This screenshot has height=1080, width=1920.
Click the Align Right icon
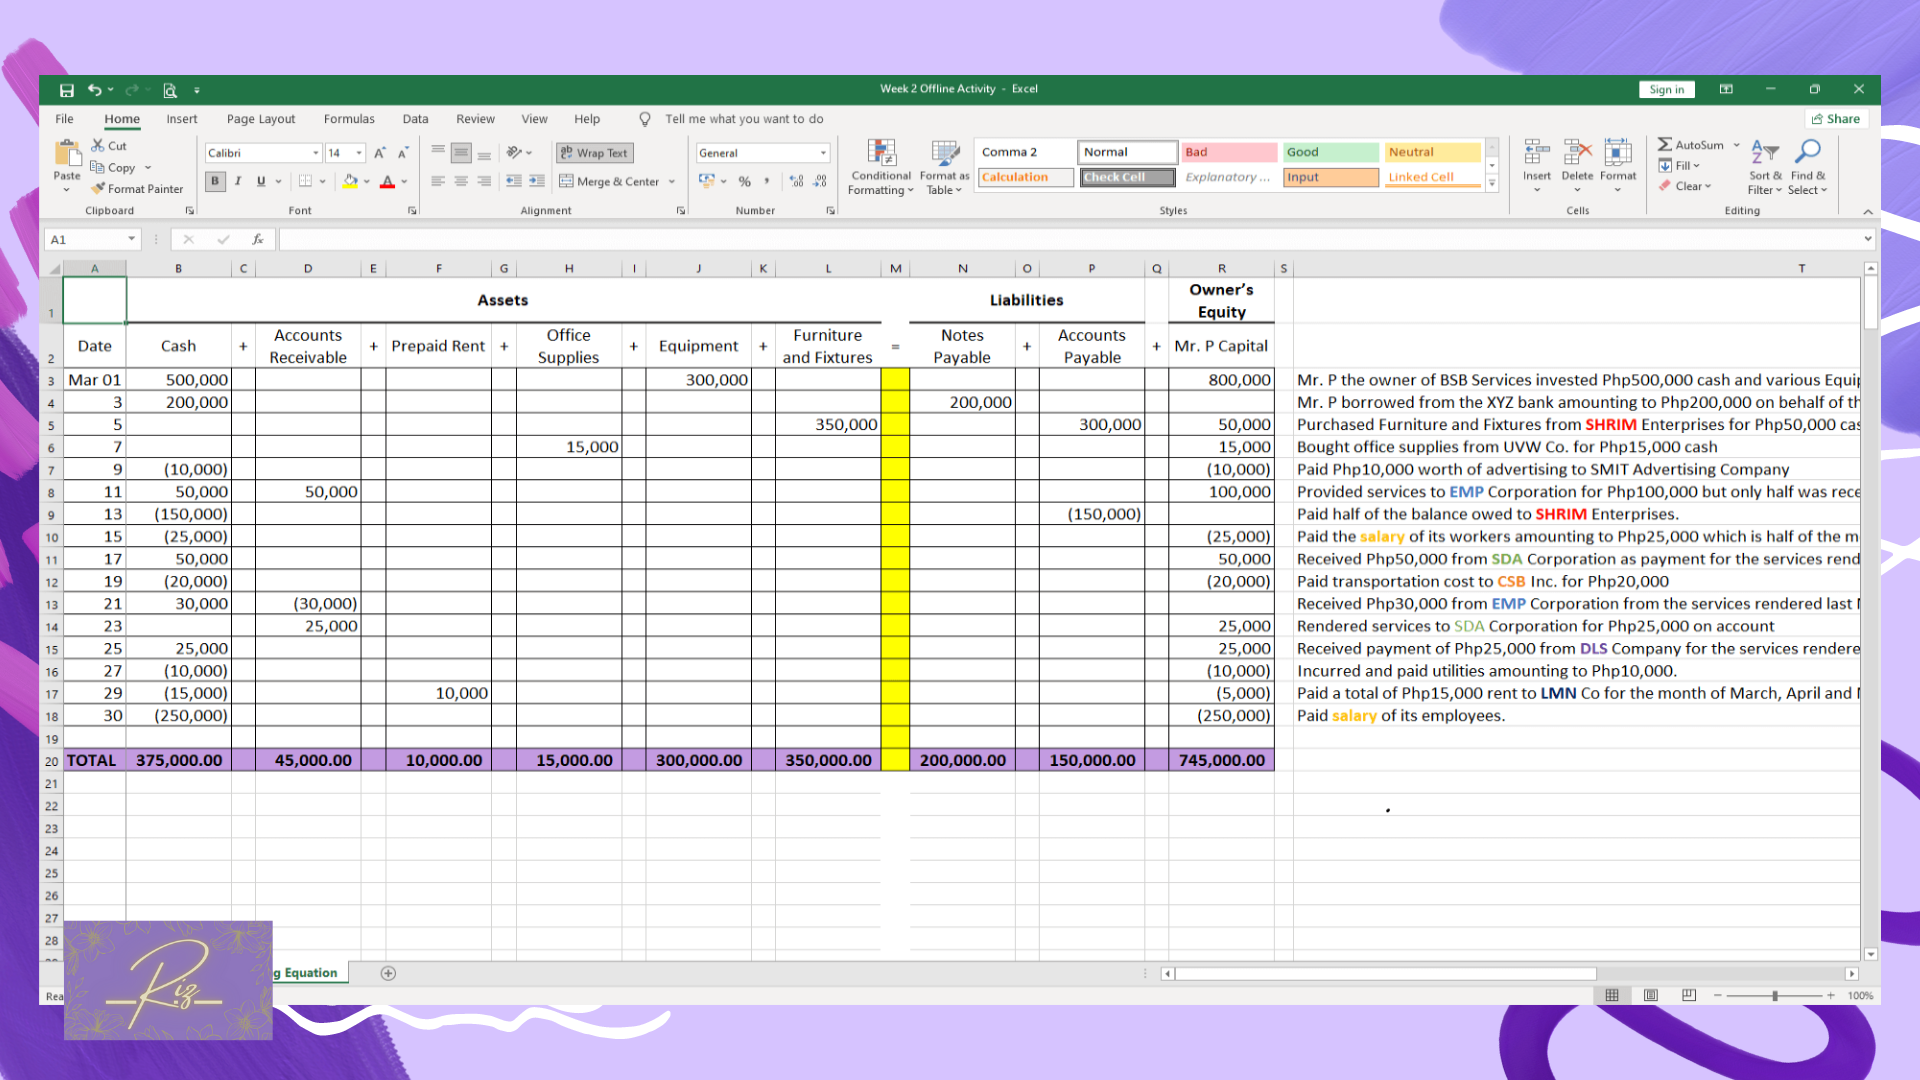tap(484, 181)
